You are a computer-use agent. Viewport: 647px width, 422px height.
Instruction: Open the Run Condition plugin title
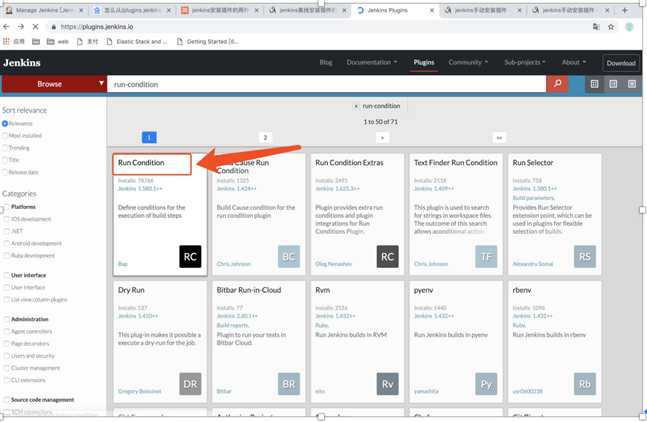tap(141, 163)
